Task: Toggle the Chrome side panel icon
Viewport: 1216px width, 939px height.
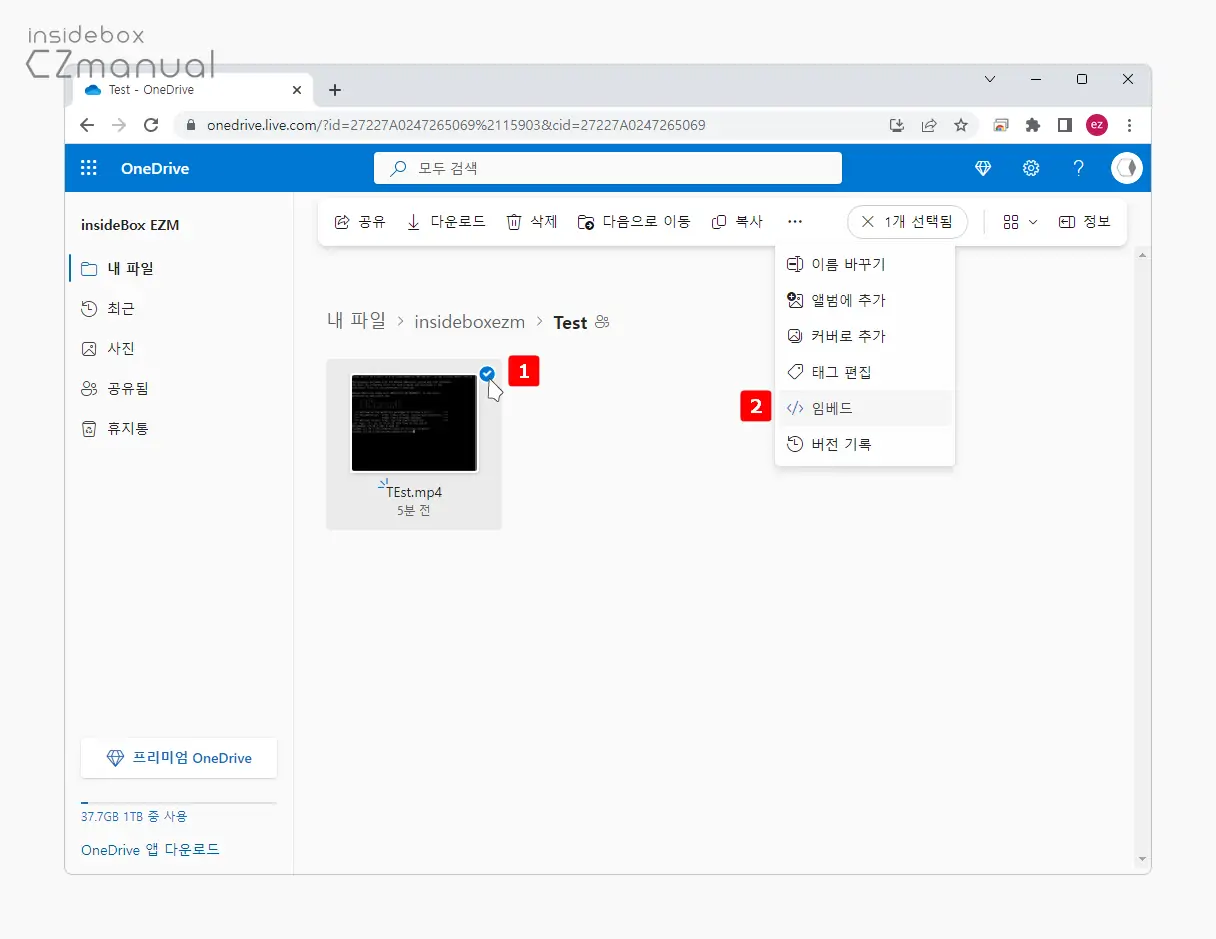Action: pyautogui.click(x=1065, y=125)
